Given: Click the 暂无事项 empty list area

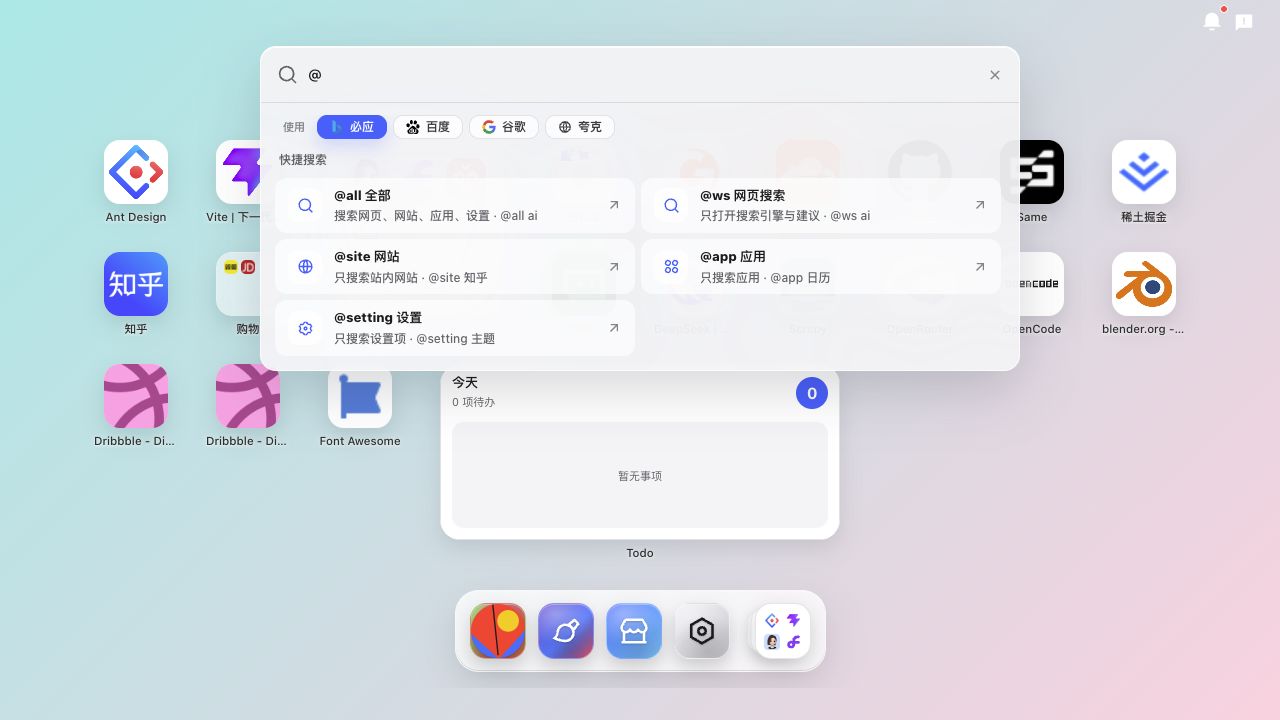Looking at the screenshot, I should coord(640,475).
